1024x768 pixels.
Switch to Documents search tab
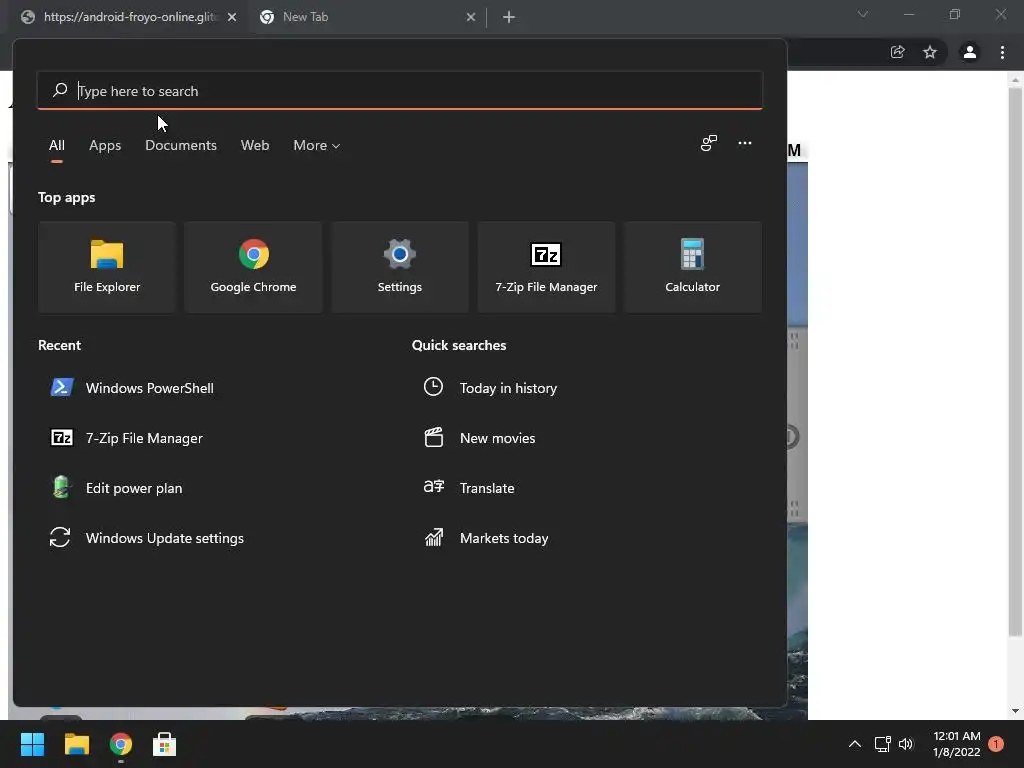[x=181, y=145]
